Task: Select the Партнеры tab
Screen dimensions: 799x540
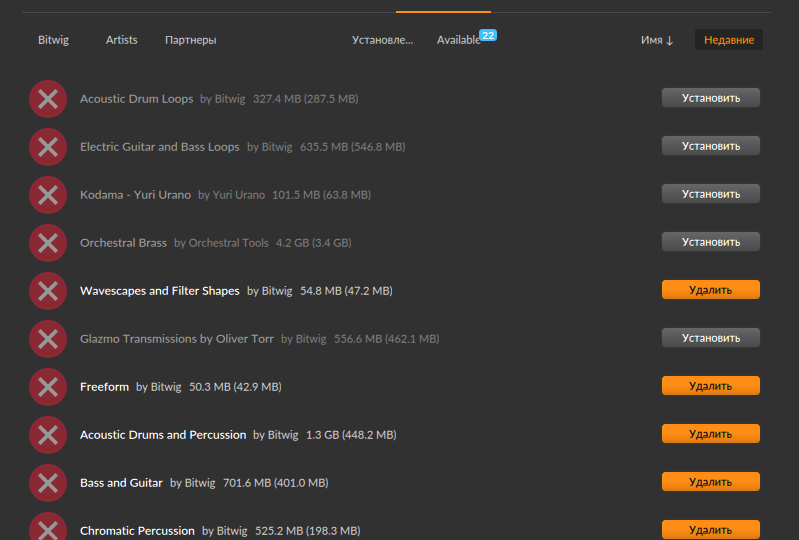Action: [x=190, y=40]
